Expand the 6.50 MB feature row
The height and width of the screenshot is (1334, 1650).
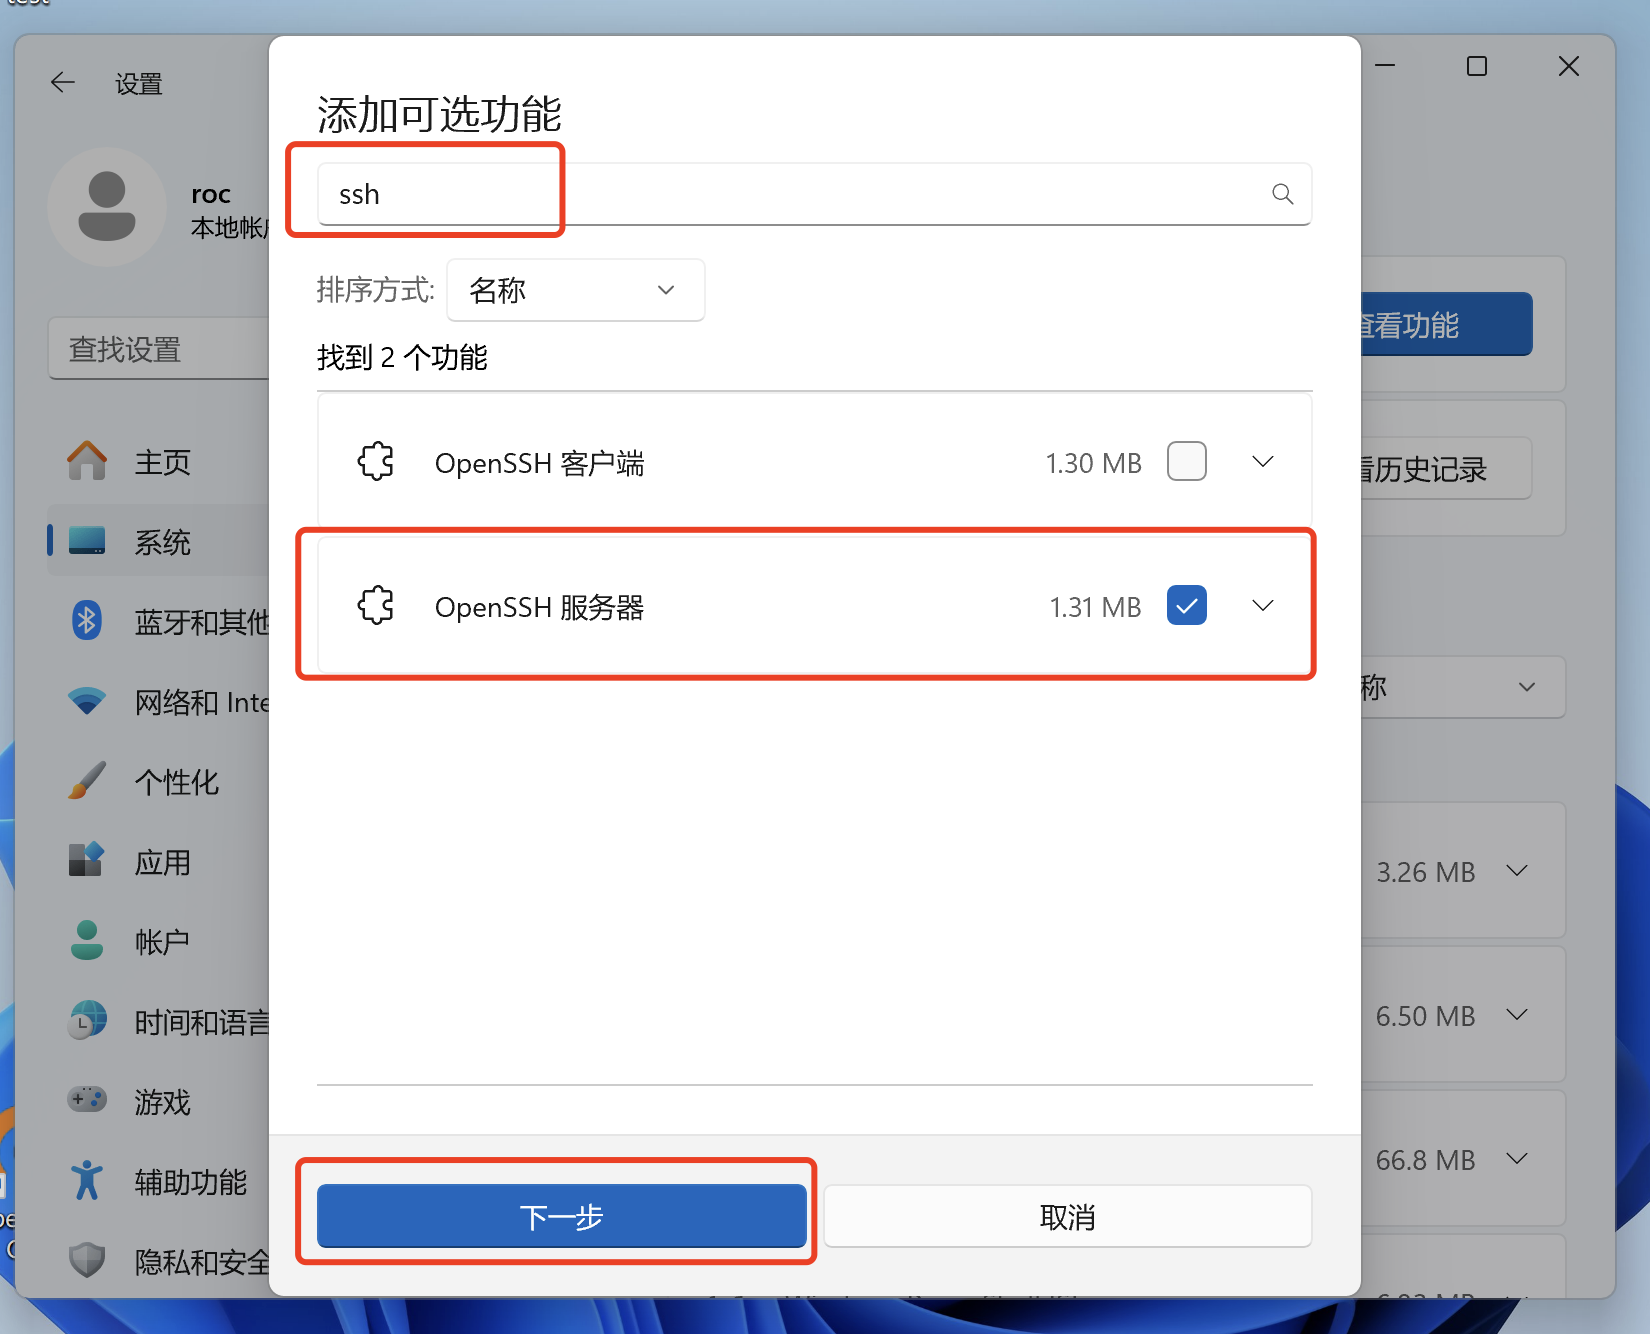(x=1517, y=1015)
